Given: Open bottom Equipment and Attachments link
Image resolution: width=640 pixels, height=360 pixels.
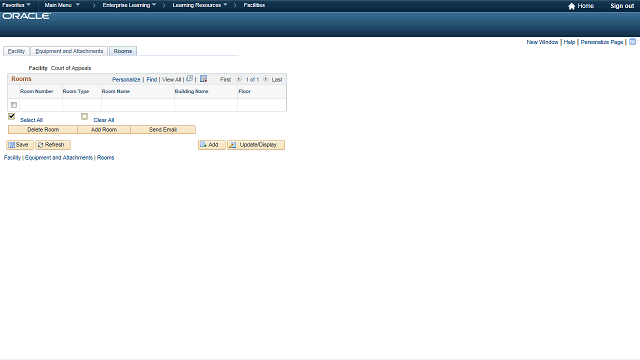Looking at the screenshot, I should [x=59, y=158].
